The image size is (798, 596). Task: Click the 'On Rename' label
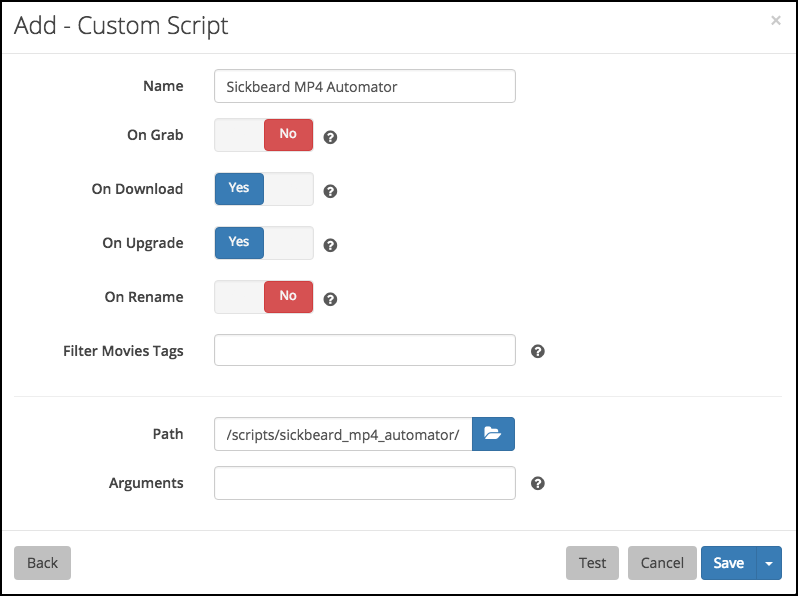tap(144, 297)
